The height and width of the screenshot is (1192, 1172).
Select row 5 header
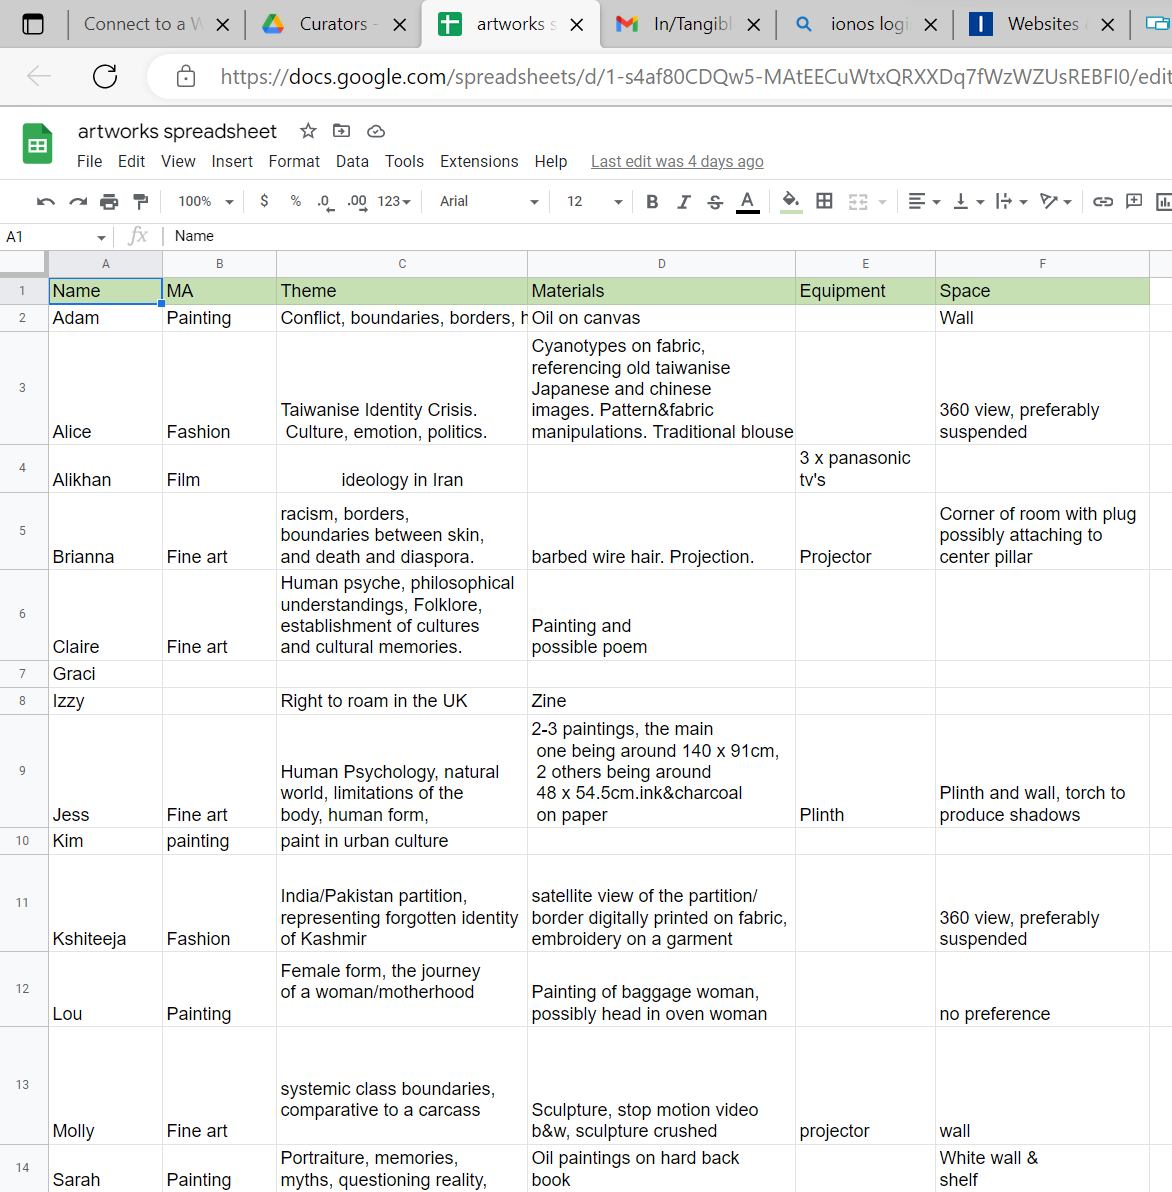(23, 531)
